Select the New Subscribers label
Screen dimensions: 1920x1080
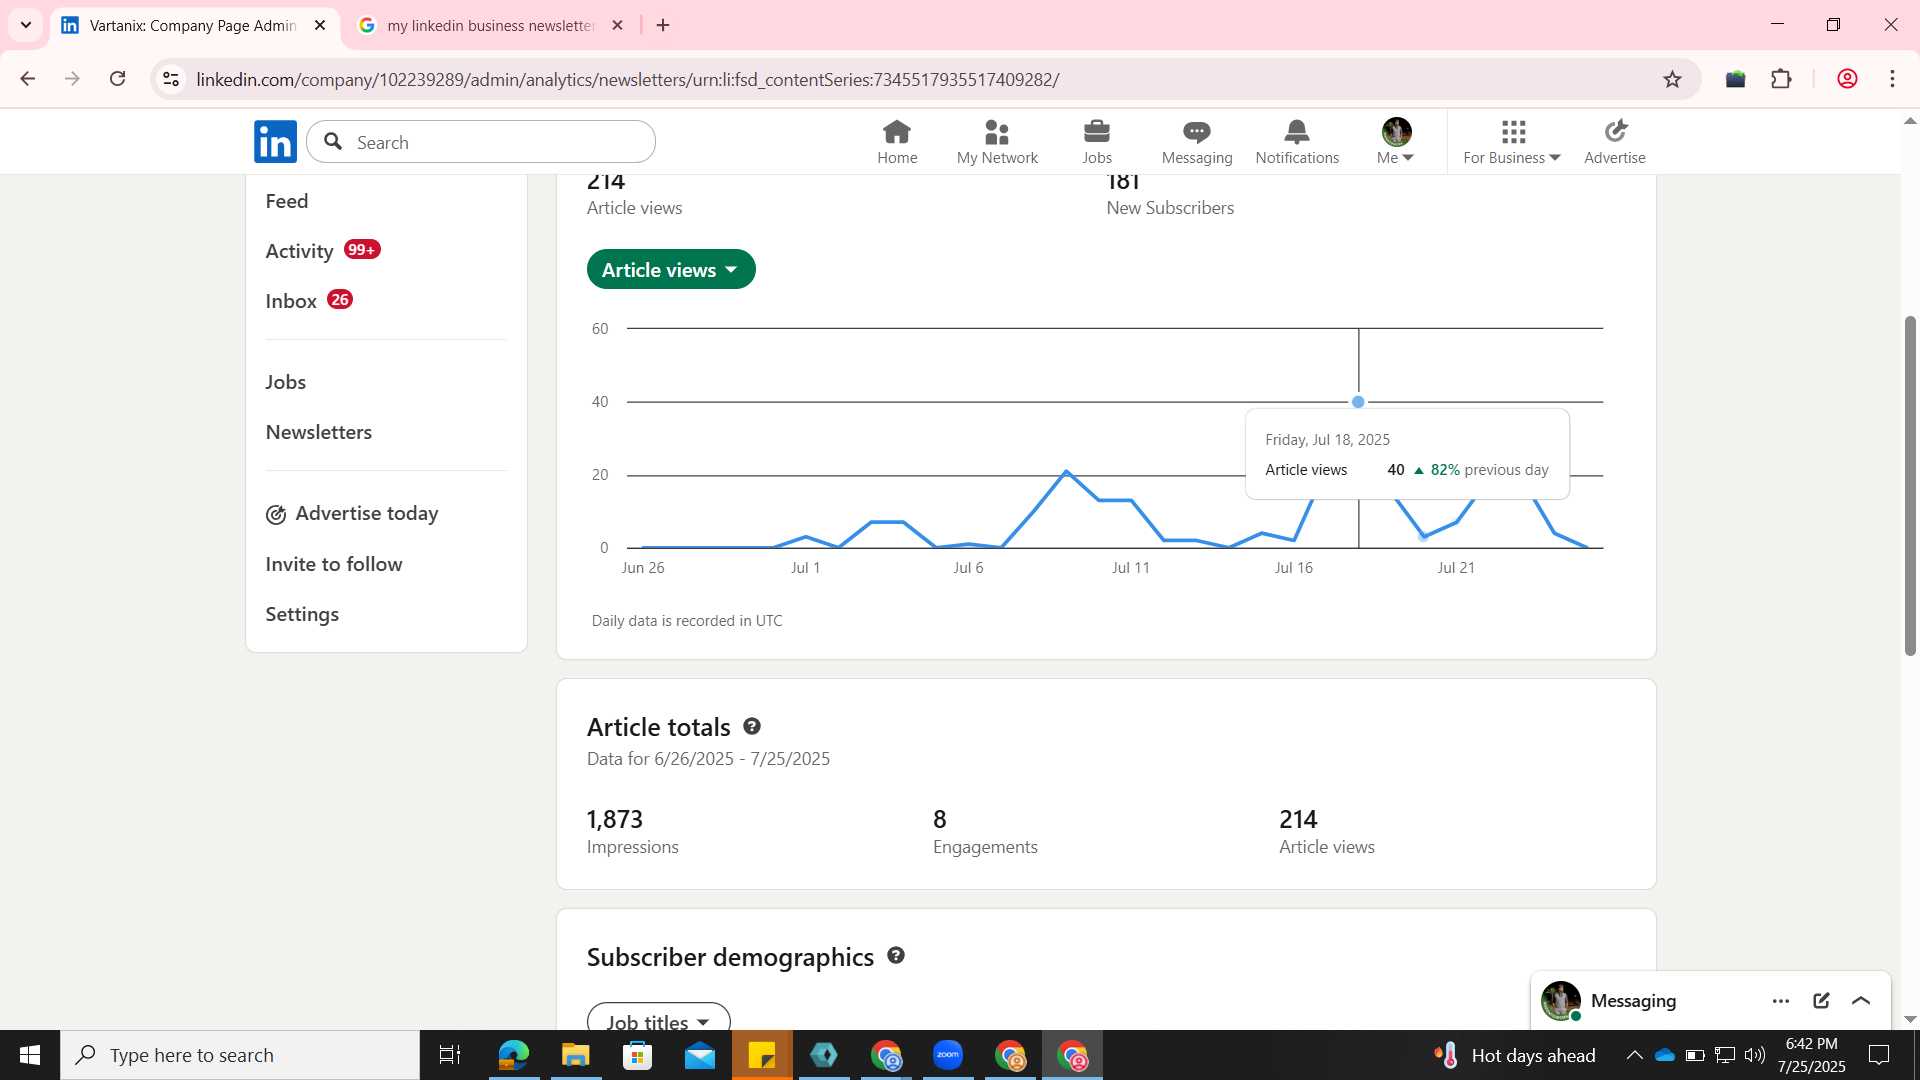[1170, 208]
